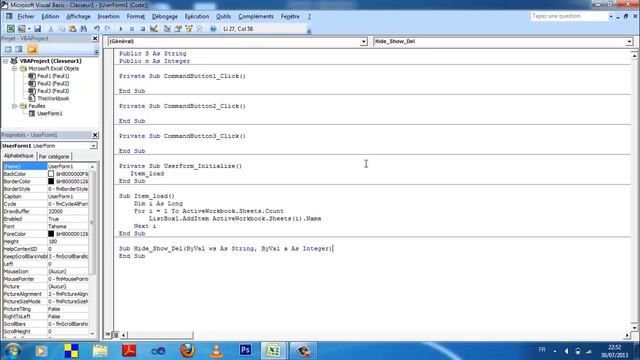The height and width of the screenshot is (360, 640).
Task: Click the BackColor white color swatch
Action: (x=51, y=174)
